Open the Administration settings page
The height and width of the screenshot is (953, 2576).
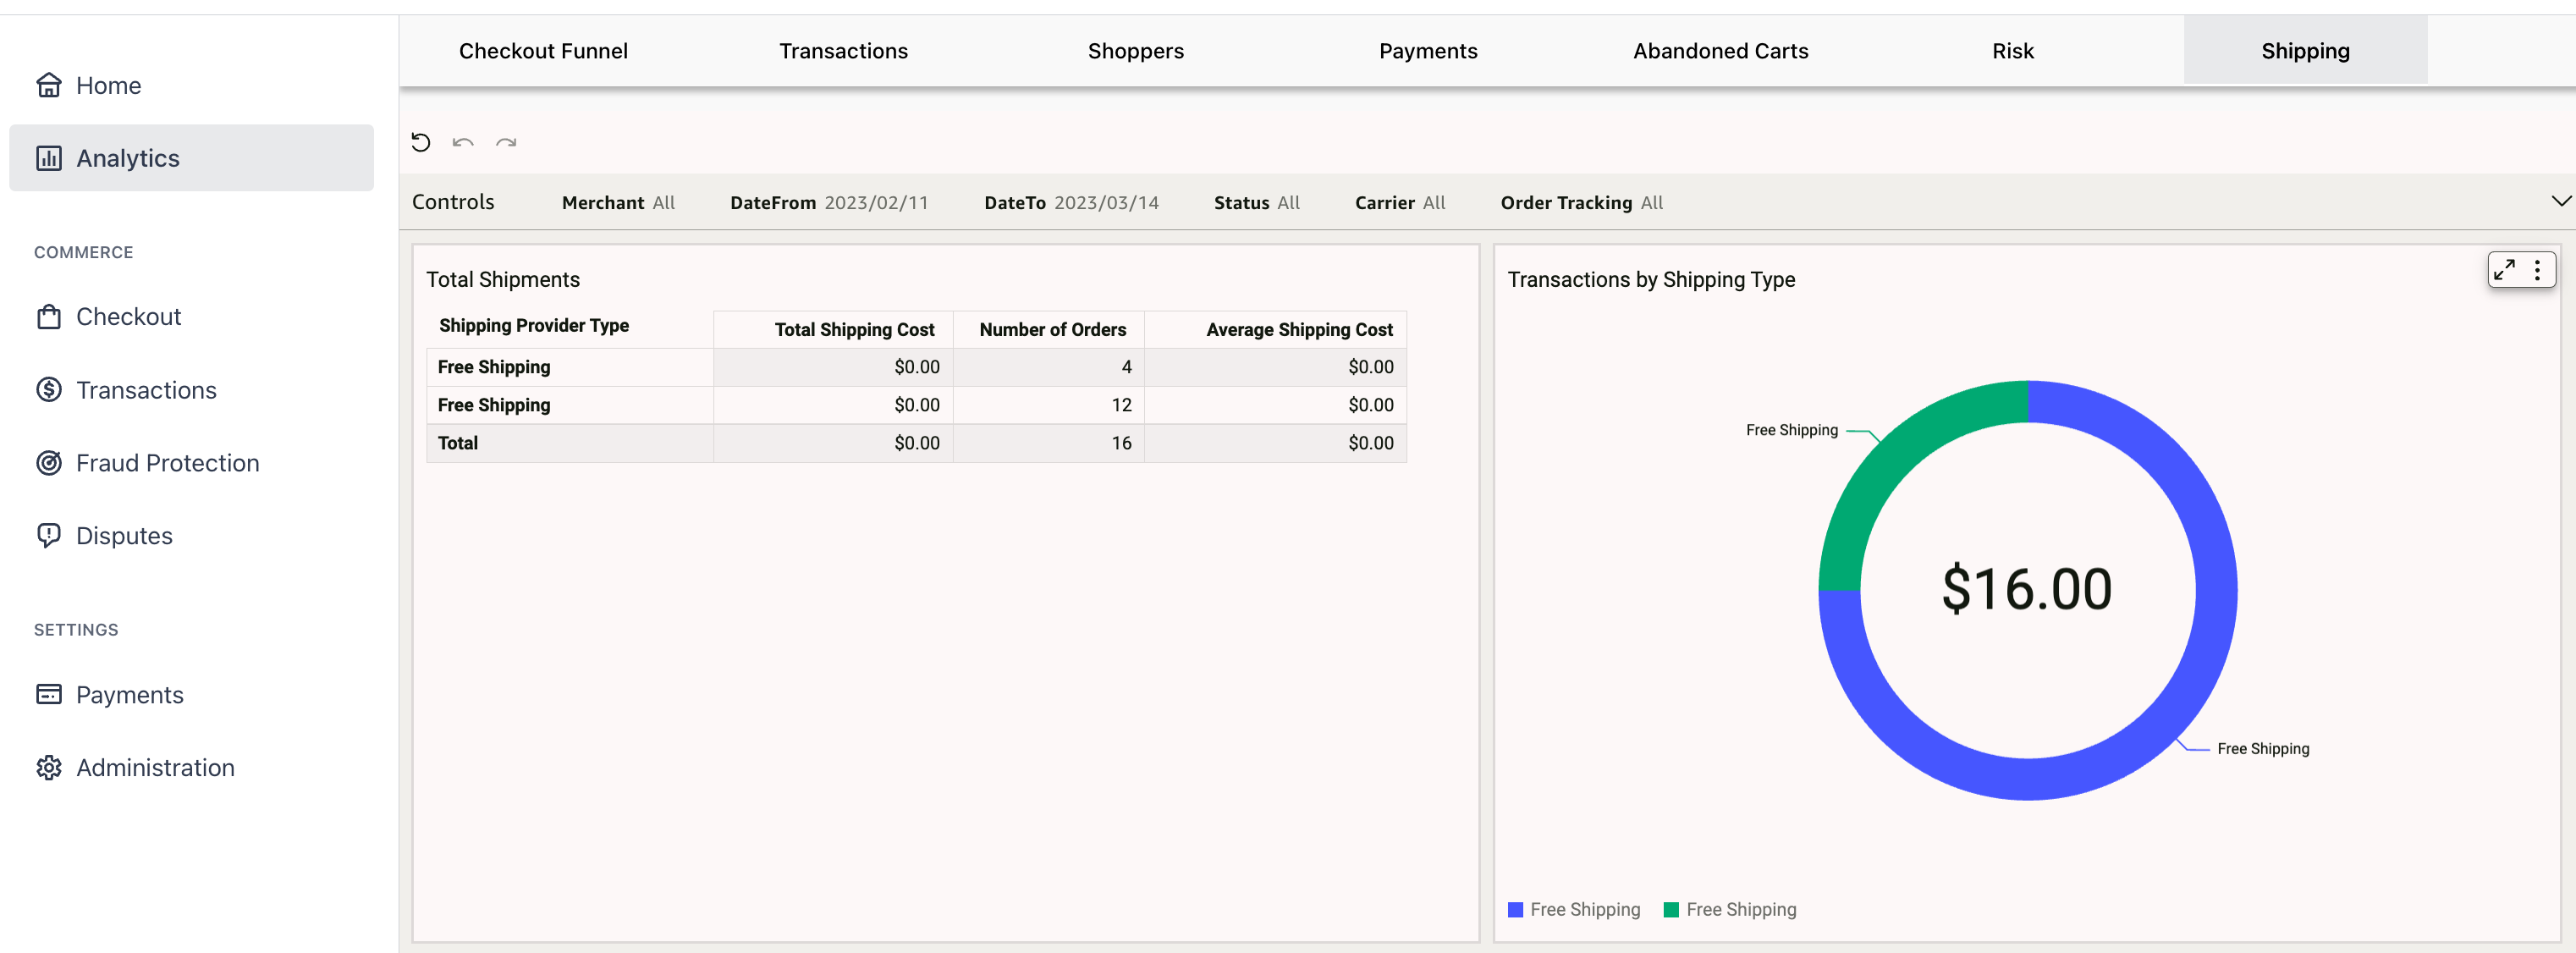point(191,768)
